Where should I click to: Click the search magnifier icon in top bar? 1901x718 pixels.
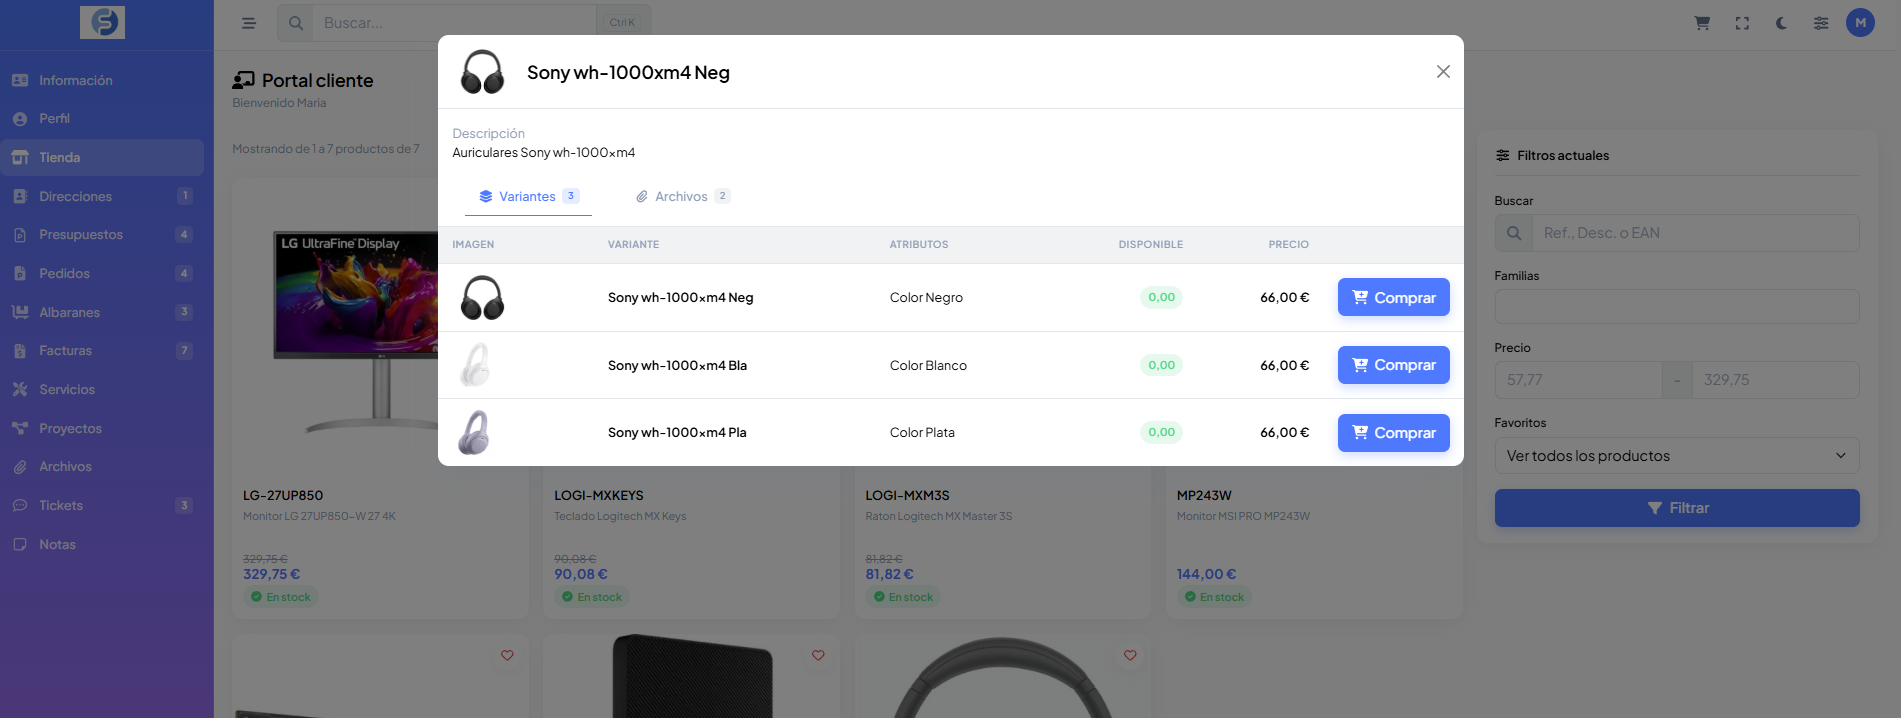[x=296, y=23]
